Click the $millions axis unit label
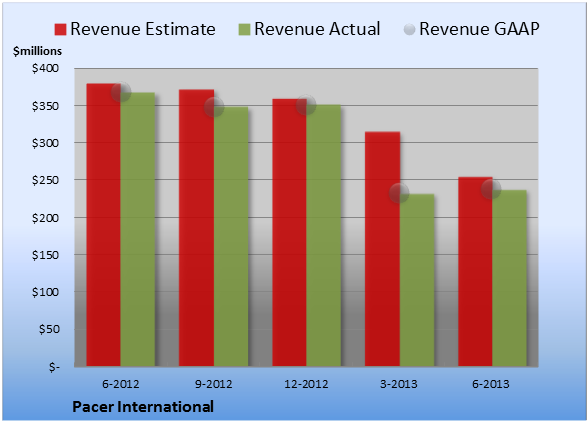The height and width of the screenshot is (422, 588). point(37,51)
